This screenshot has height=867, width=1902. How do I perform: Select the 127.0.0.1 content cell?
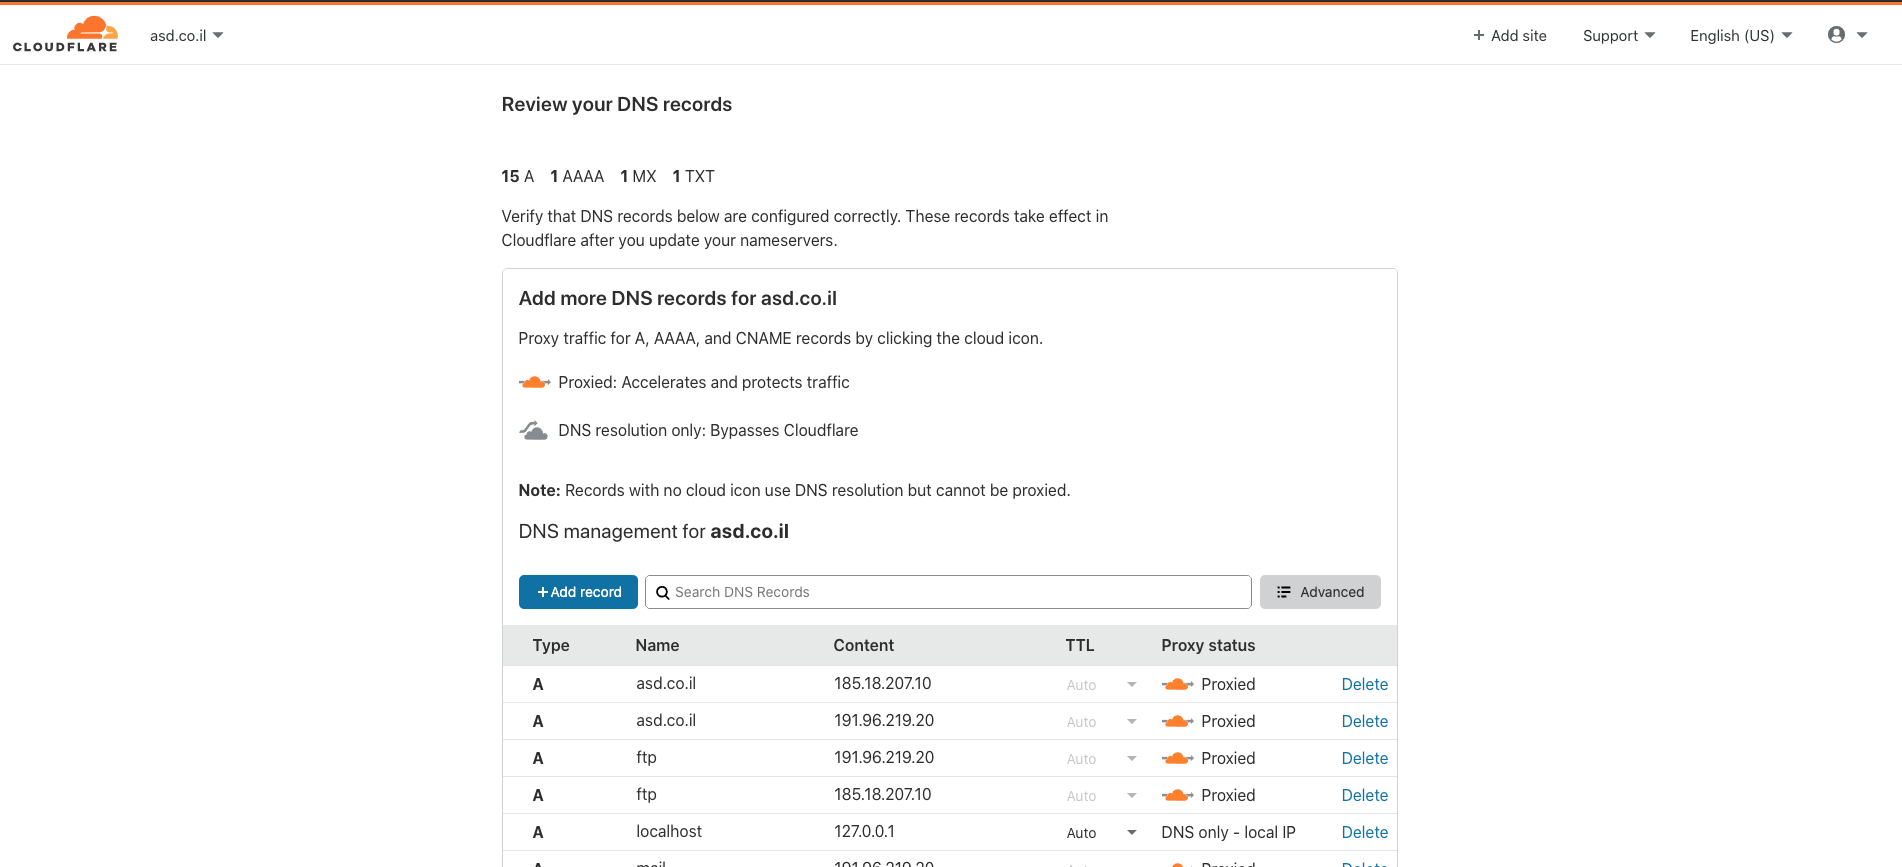pyautogui.click(x=864, y=832)
